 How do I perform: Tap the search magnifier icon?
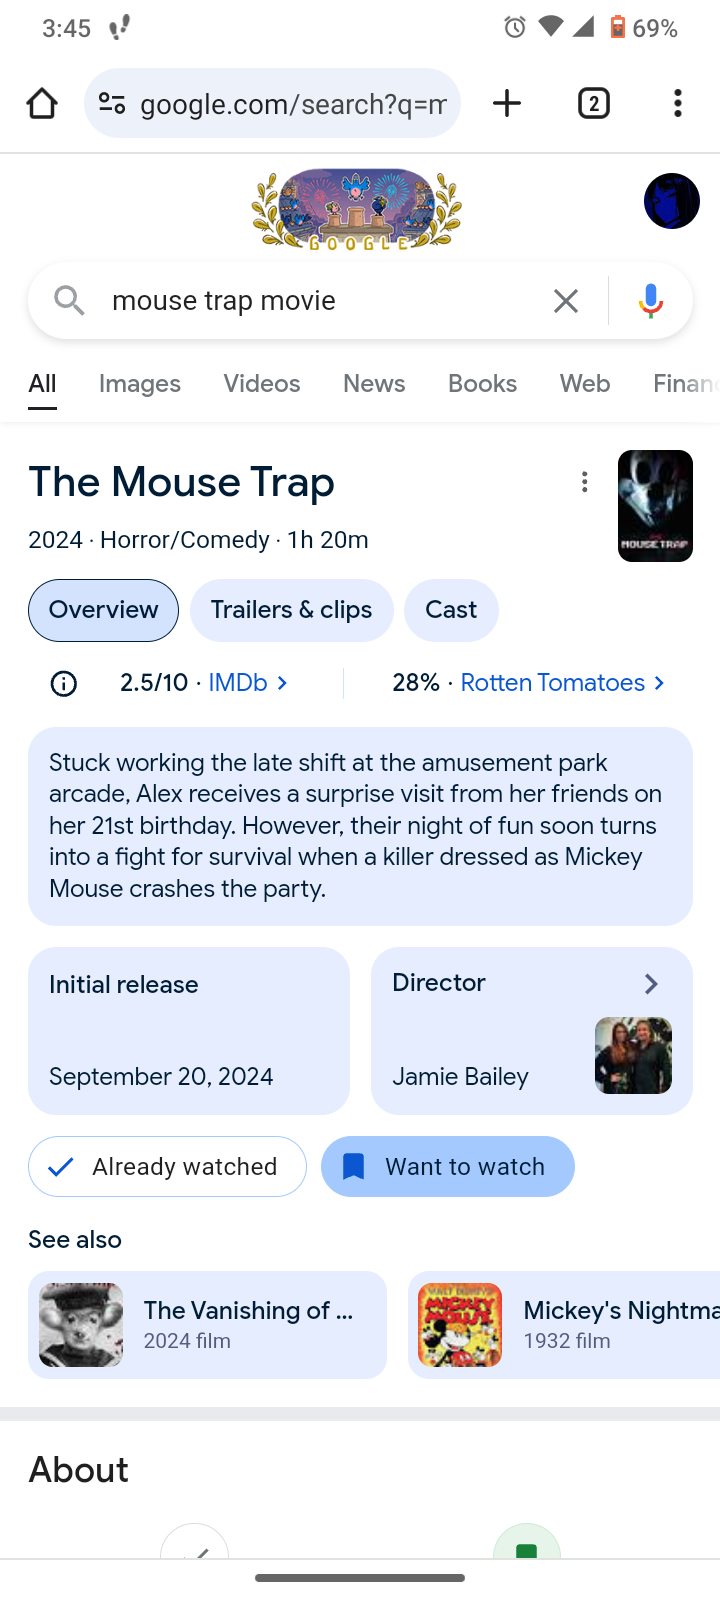(x=68, y=300)
